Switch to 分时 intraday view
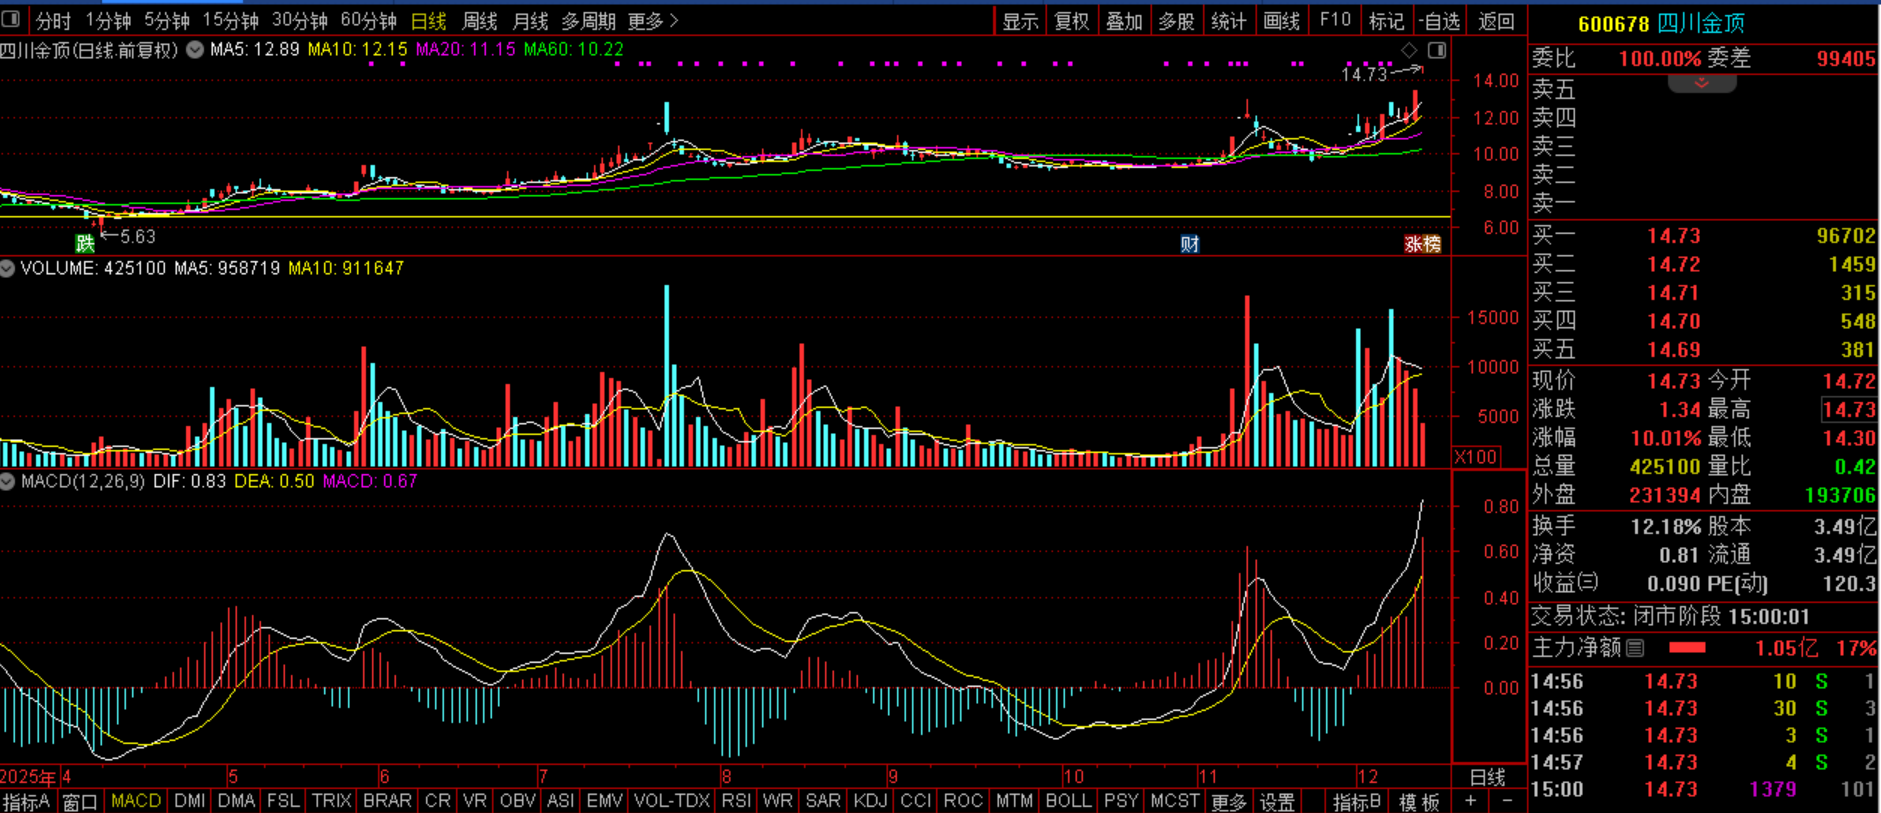Image resolution: width=1881 pixels, height=813 pixels. tap(53, 20)
